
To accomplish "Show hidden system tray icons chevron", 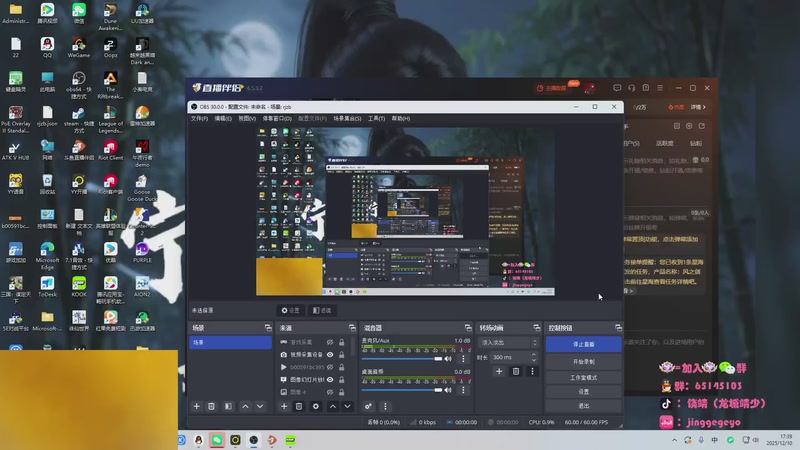I will tap(674, 440).
